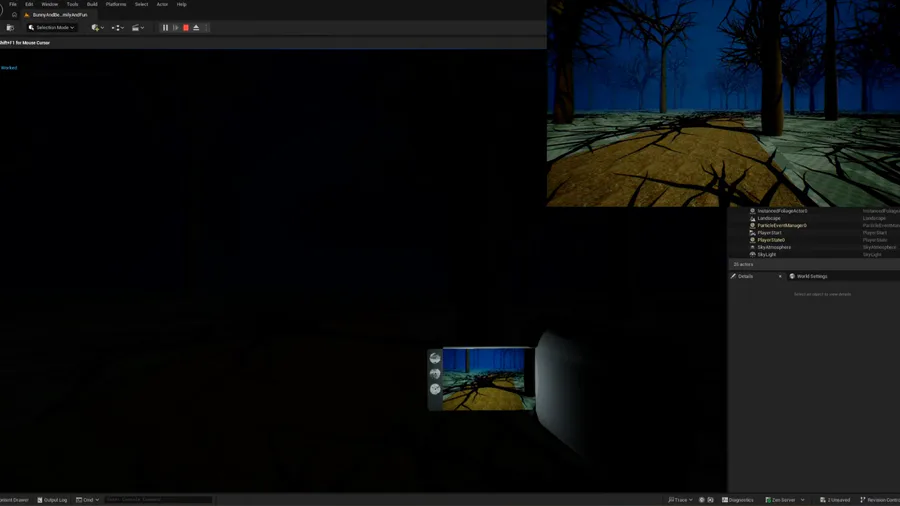The height and width of the screenshot is (506, 900).
Task: Click the '25 actors' count text
Action: point(743,264)
